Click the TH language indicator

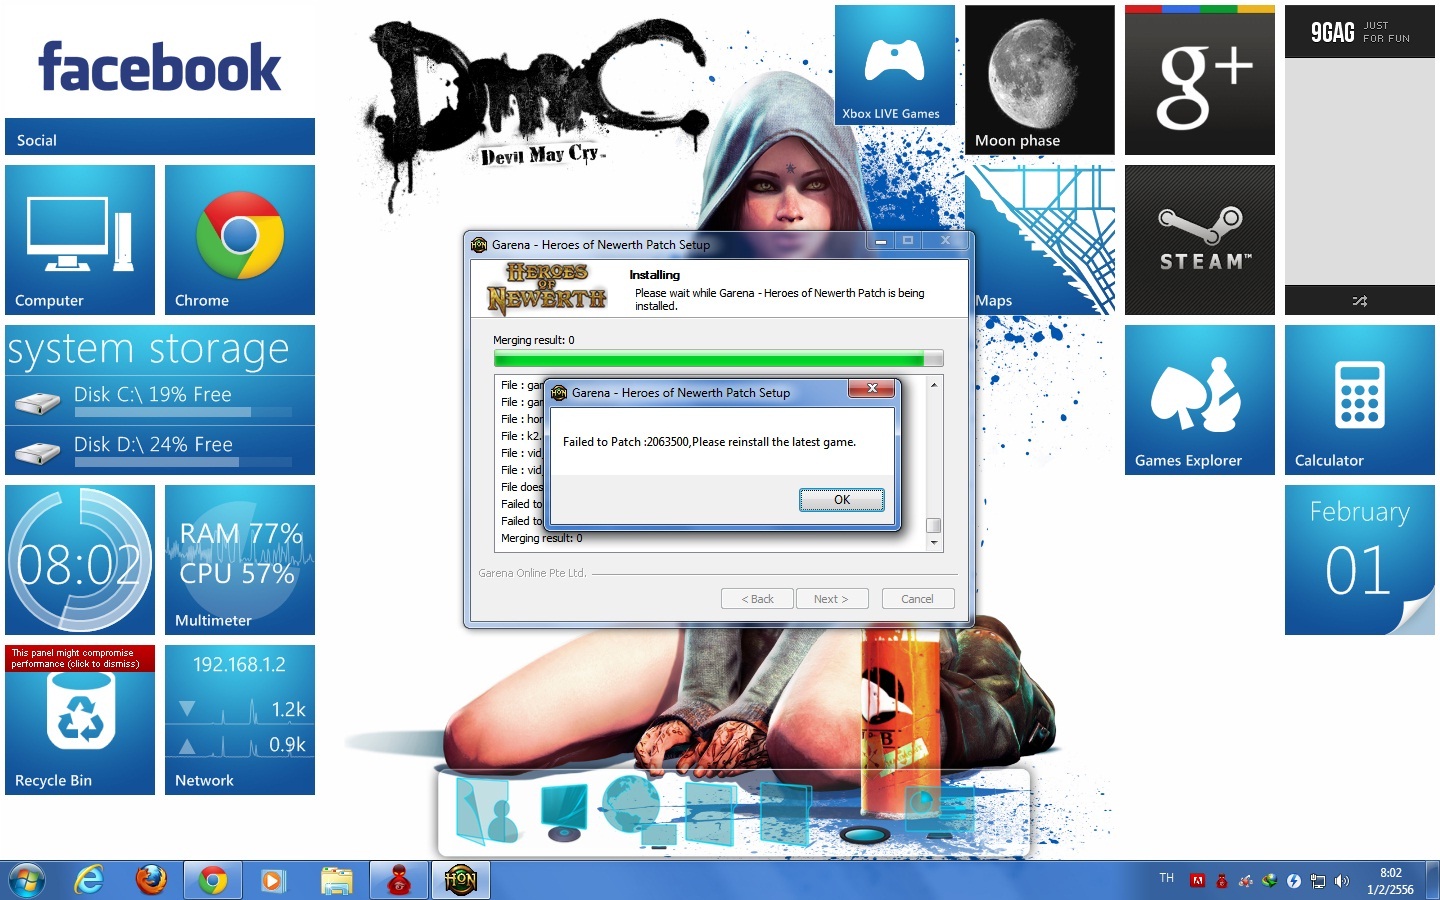coord(1166,878)
